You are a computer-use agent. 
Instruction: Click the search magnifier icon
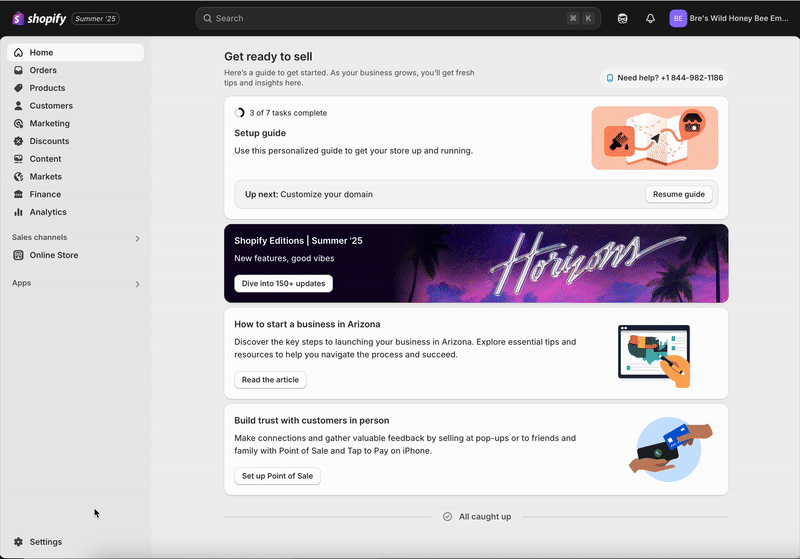click(x=208, y=18)
